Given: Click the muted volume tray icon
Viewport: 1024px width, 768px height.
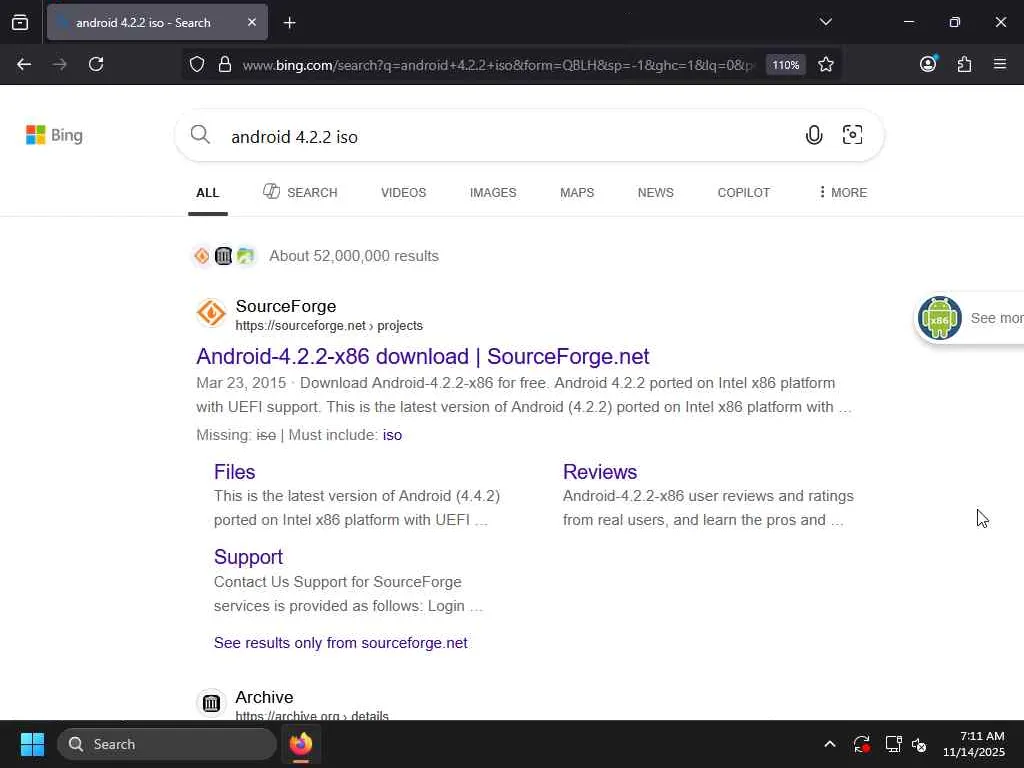Looking at the screenshot, I should [920, 744].
